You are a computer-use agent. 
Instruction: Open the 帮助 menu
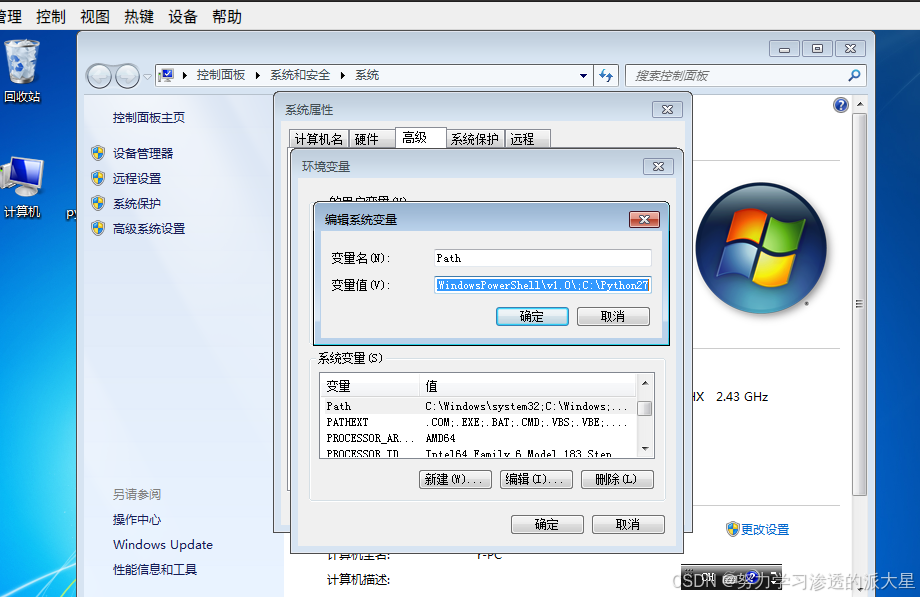(x=227, y=17)
